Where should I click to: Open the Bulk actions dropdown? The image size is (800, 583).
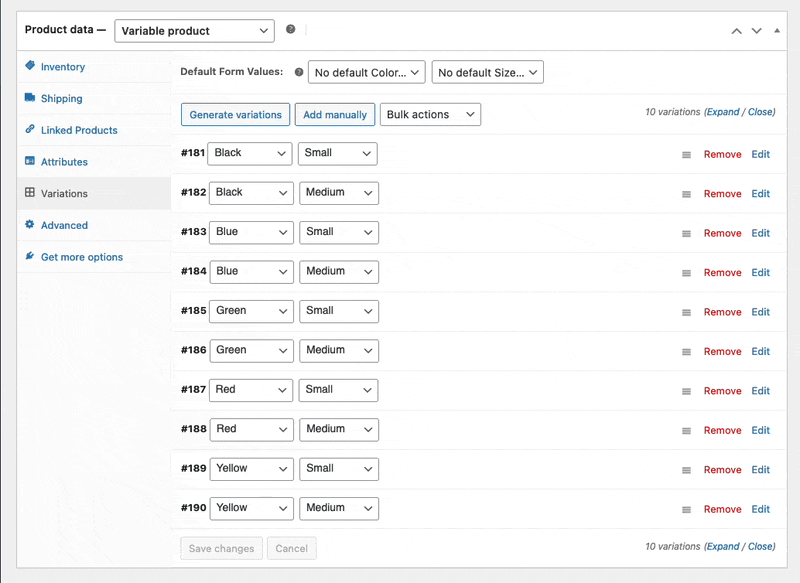[x=430, y=114]
